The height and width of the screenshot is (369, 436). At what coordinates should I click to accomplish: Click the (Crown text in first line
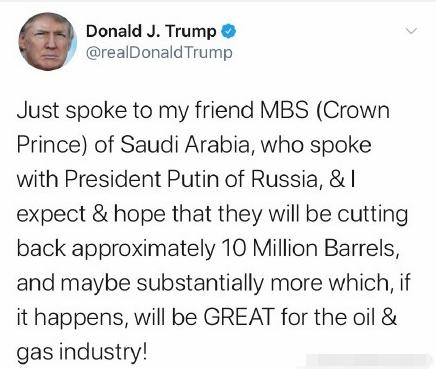[x=352, y=111]
